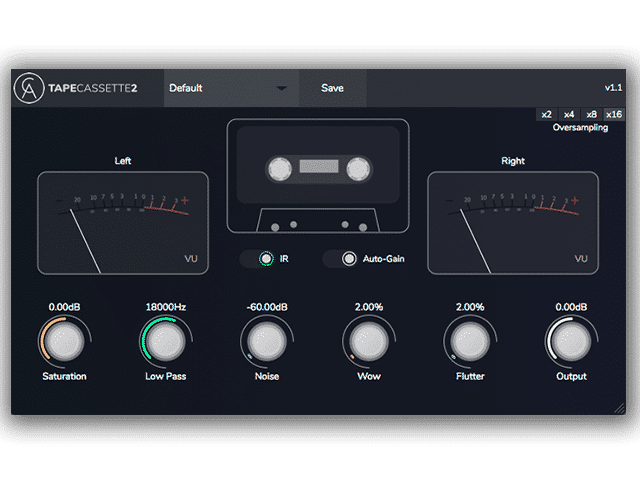Click the Saturation value 0.00dB
This screenshot has width=640, height=500.
click(x=64, y=307)
